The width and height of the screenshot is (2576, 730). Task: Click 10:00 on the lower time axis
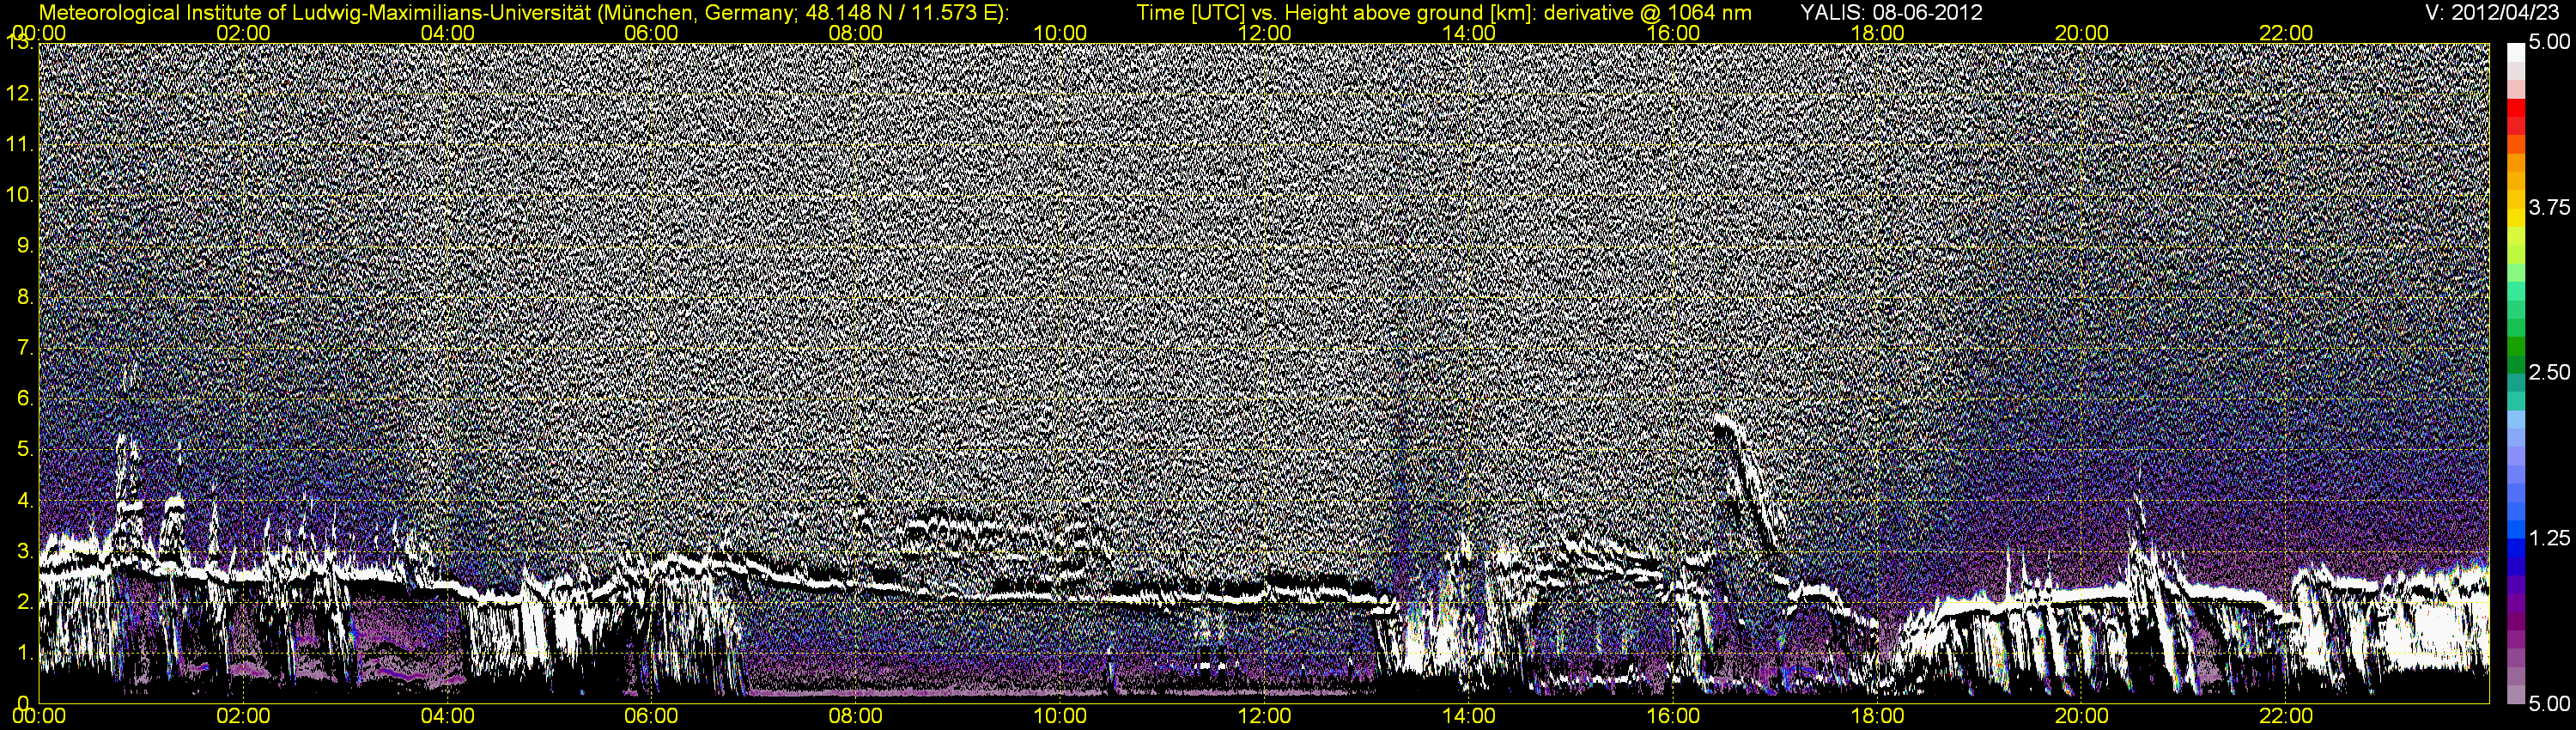1060,717
